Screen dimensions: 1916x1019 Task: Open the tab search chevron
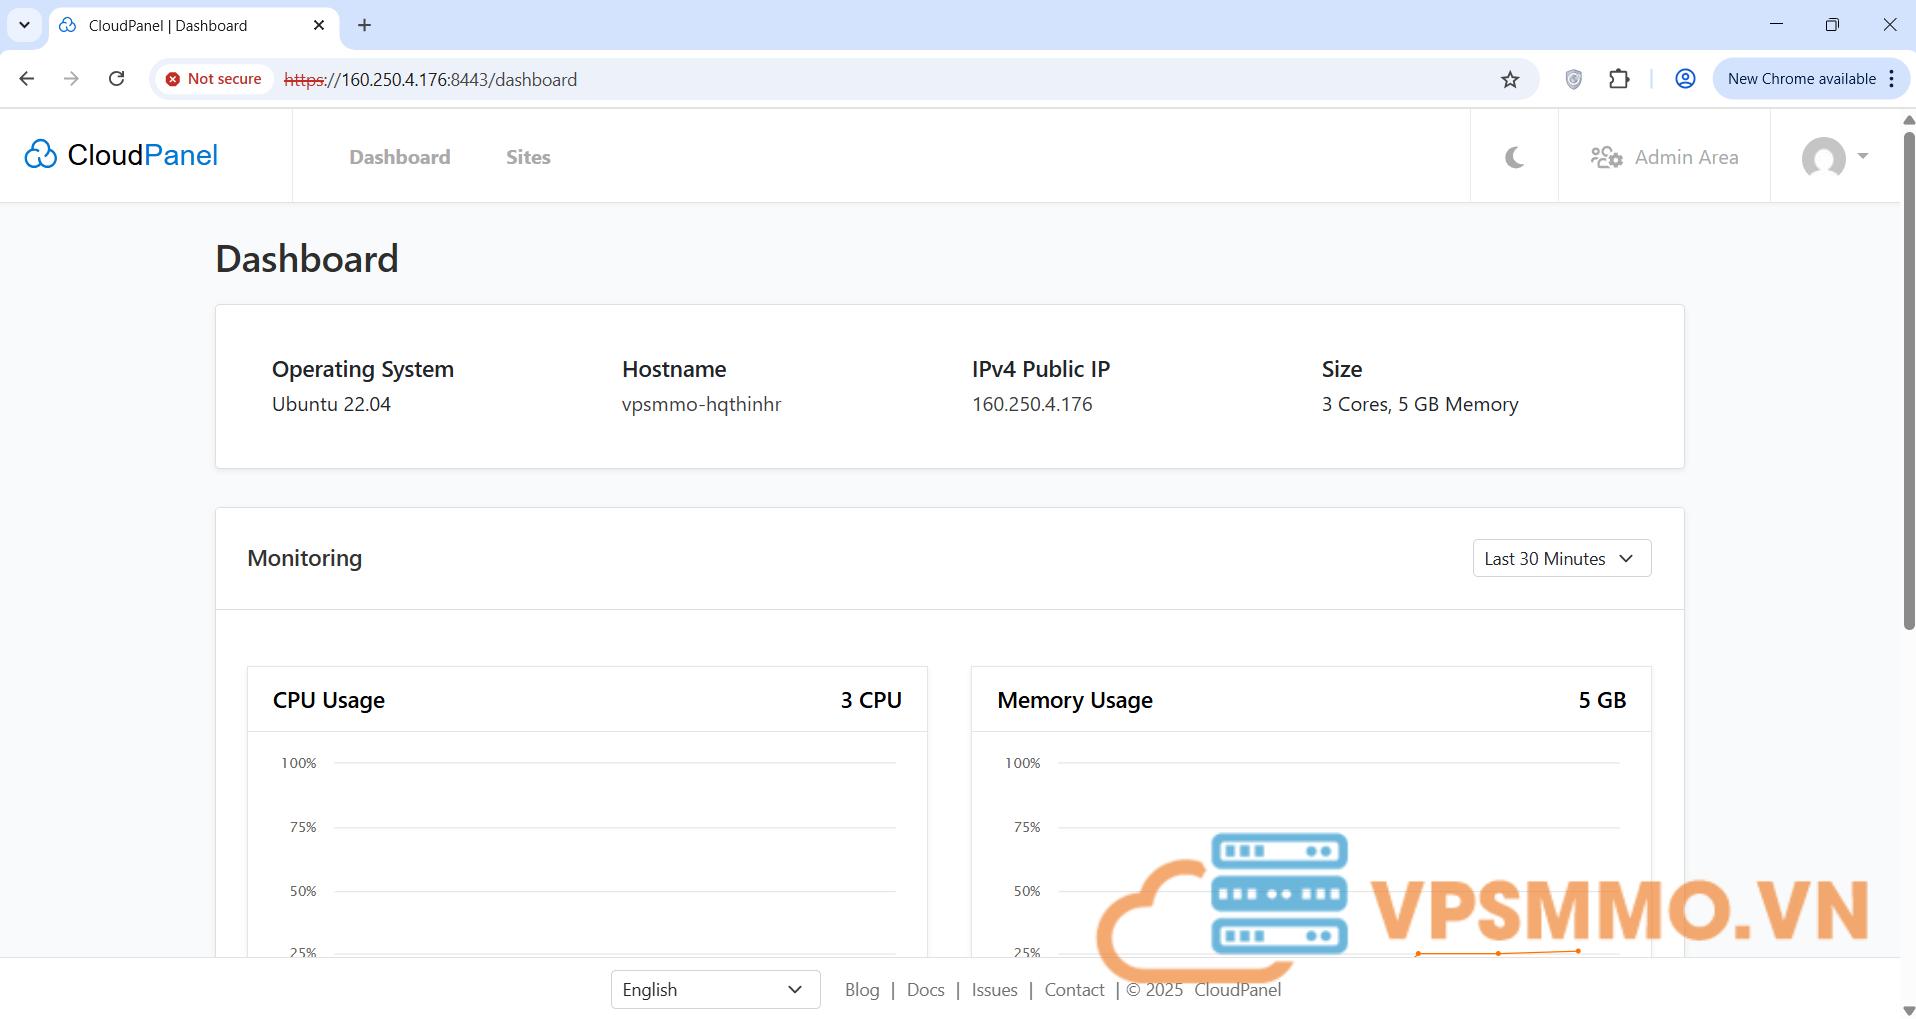[24, 25]
